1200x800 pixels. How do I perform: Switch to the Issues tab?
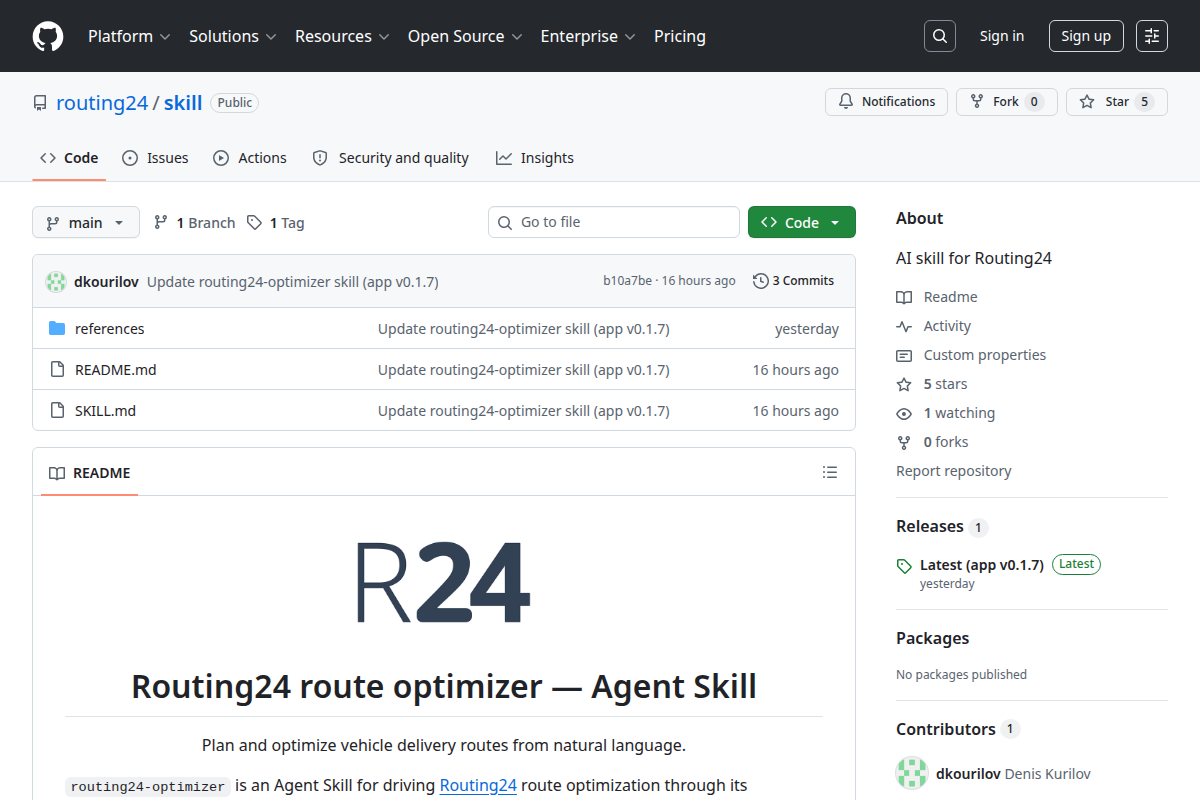coord(155,158)
